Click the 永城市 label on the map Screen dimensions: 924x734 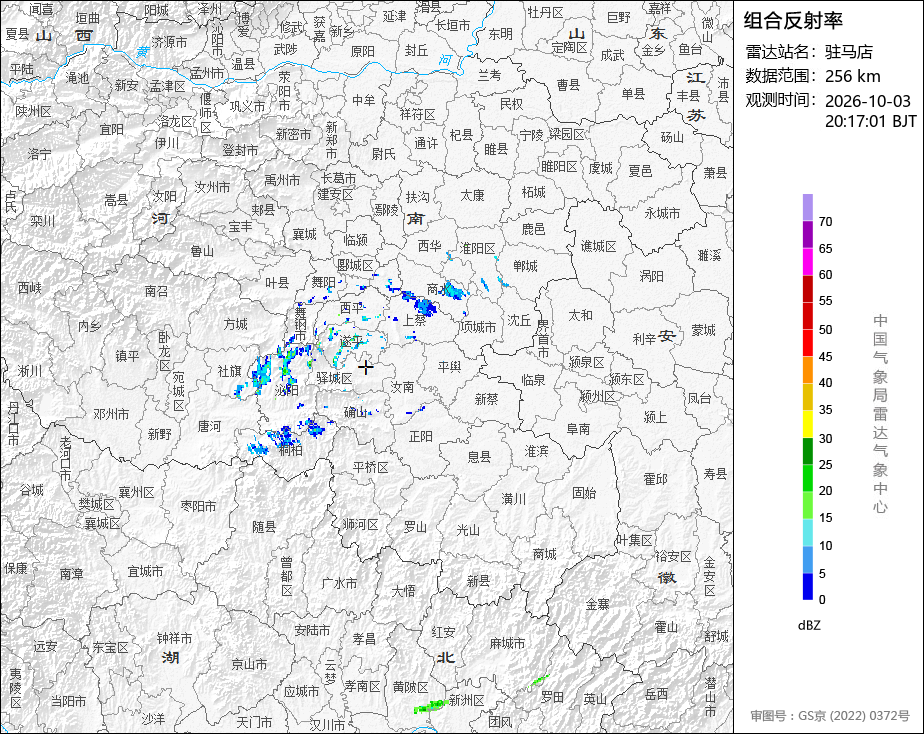point(662,213)
